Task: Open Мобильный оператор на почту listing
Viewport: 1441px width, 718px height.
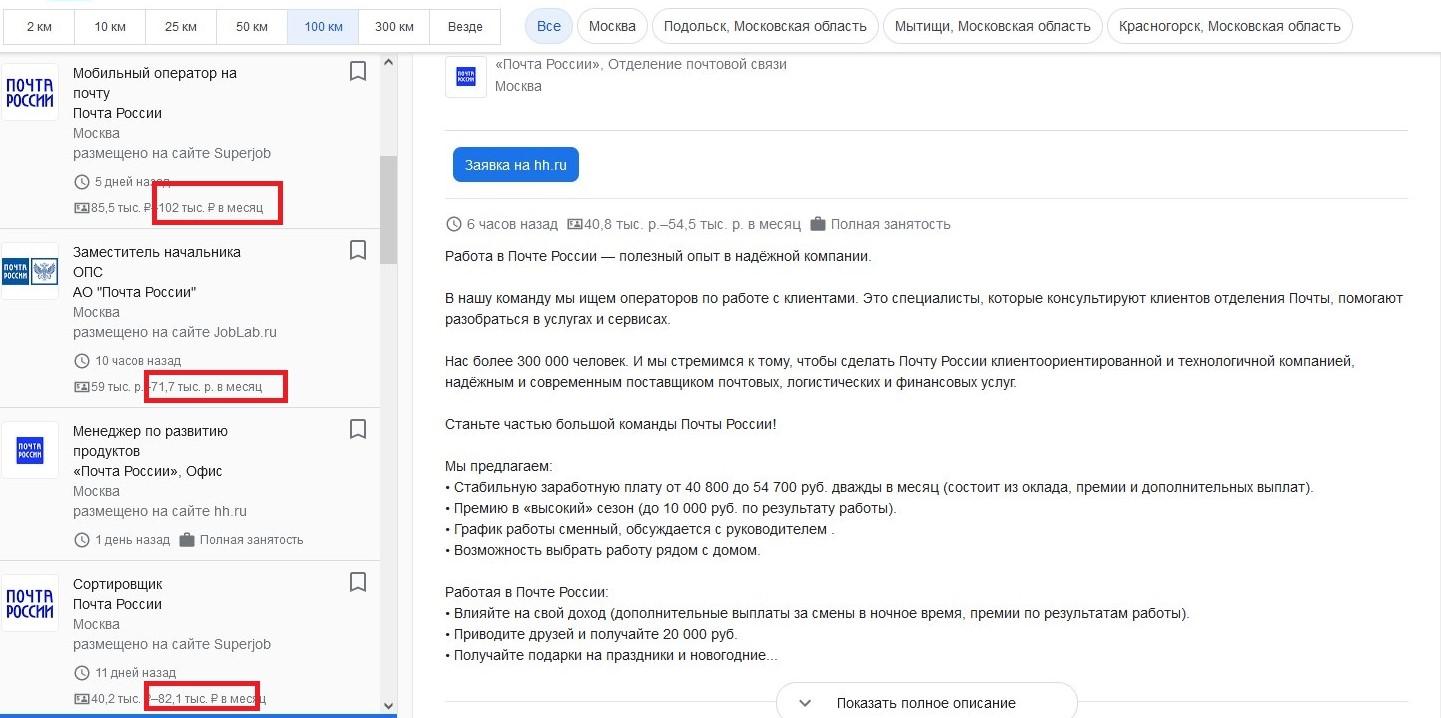Action: pos(190,139)
